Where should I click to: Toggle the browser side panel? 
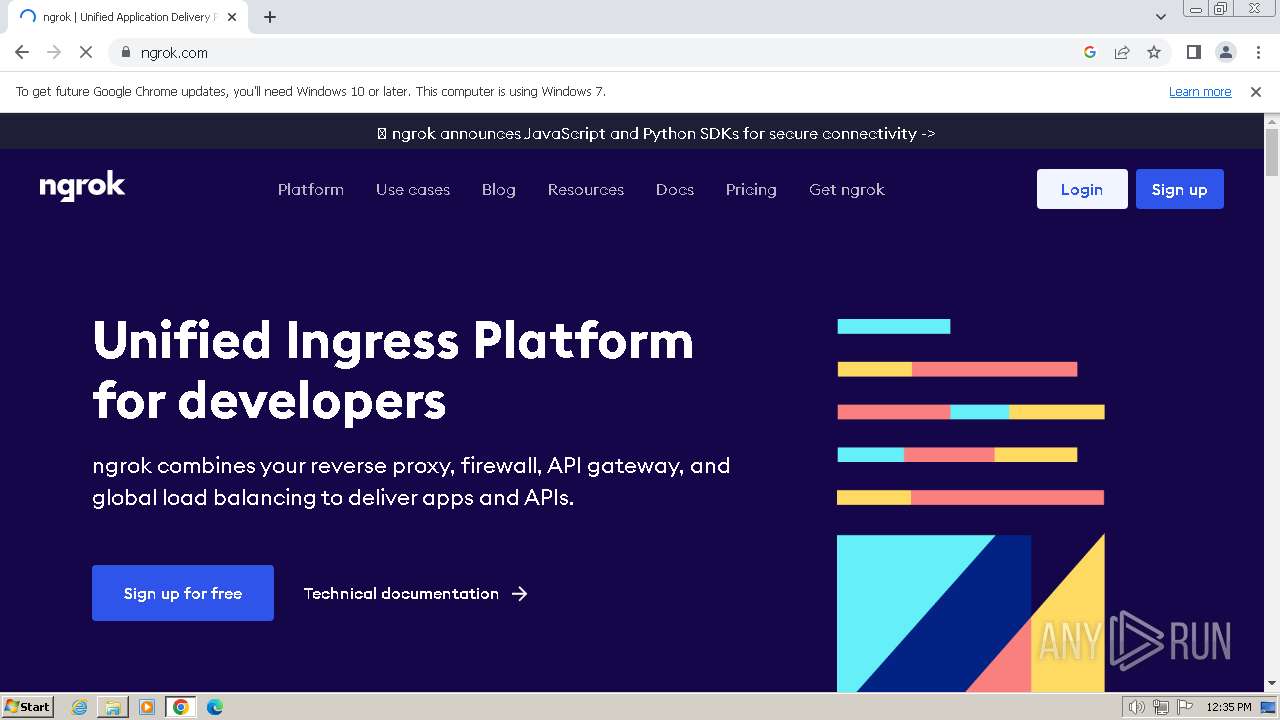click(1193, 52)
